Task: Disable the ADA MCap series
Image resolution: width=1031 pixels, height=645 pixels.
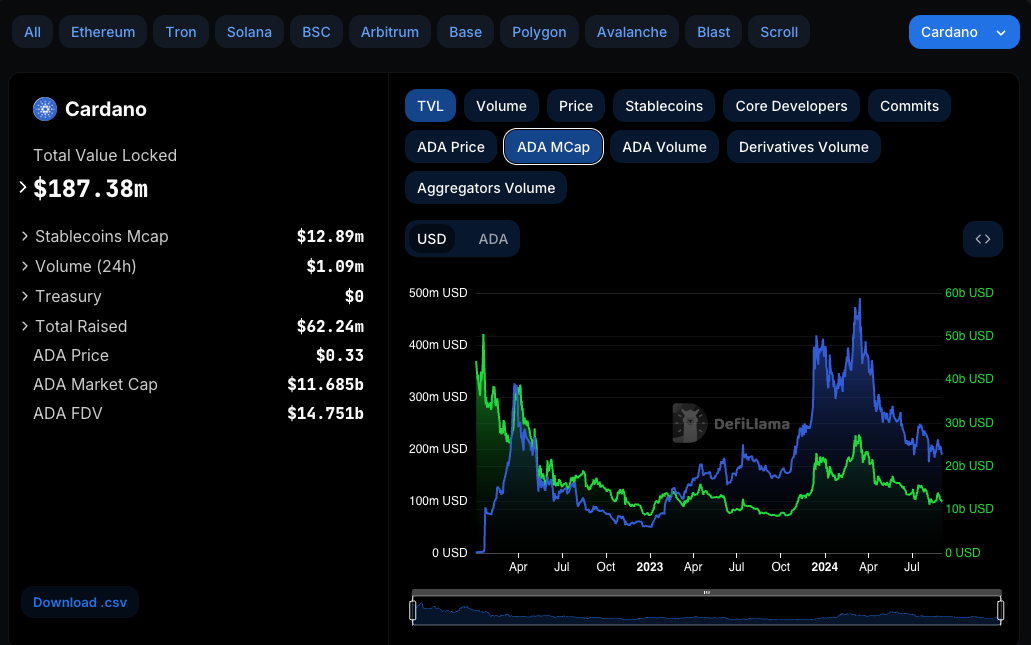Action: (554, 147)
